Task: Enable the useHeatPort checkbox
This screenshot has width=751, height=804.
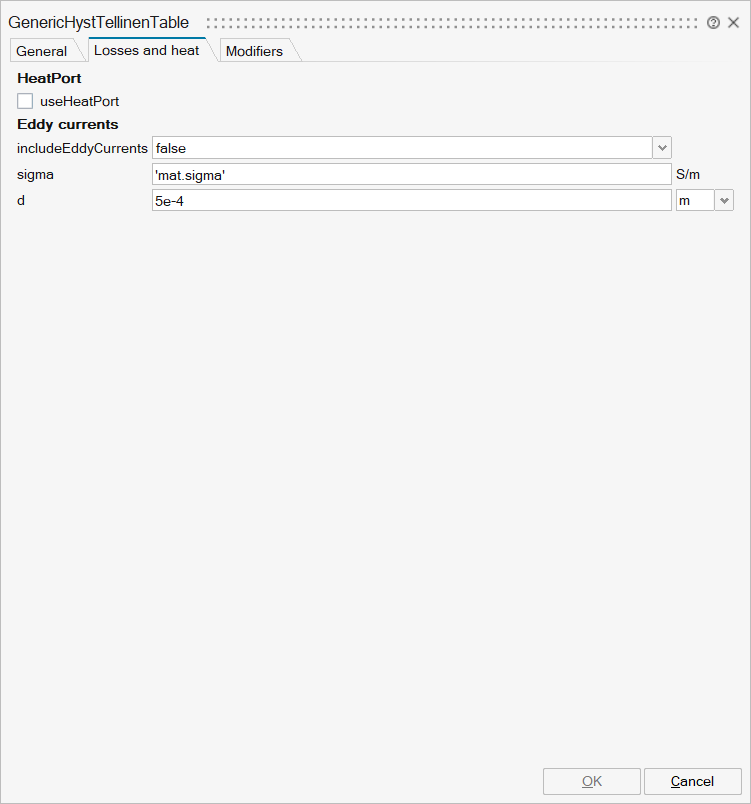Action: point(25,101)
